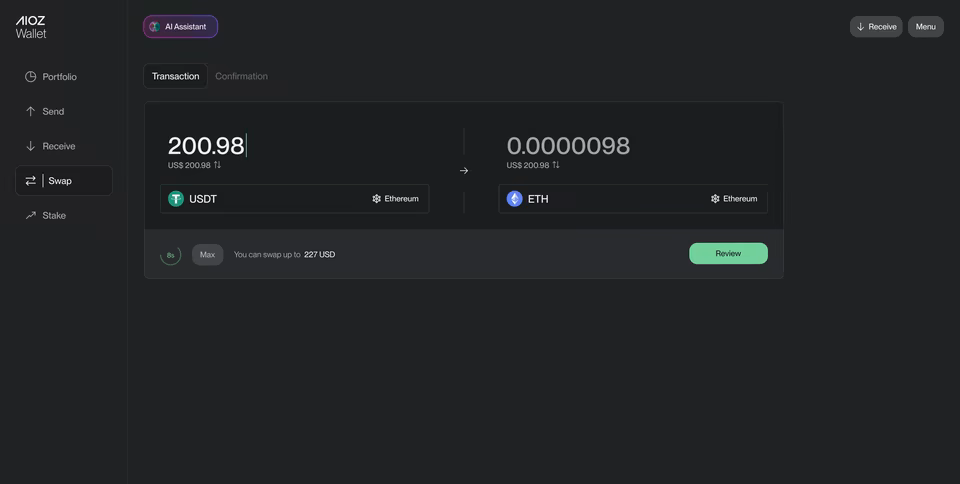This screenshot has height=484, width=960.
Task: Switch to the Confirmation tab
Action: (241, 76)
